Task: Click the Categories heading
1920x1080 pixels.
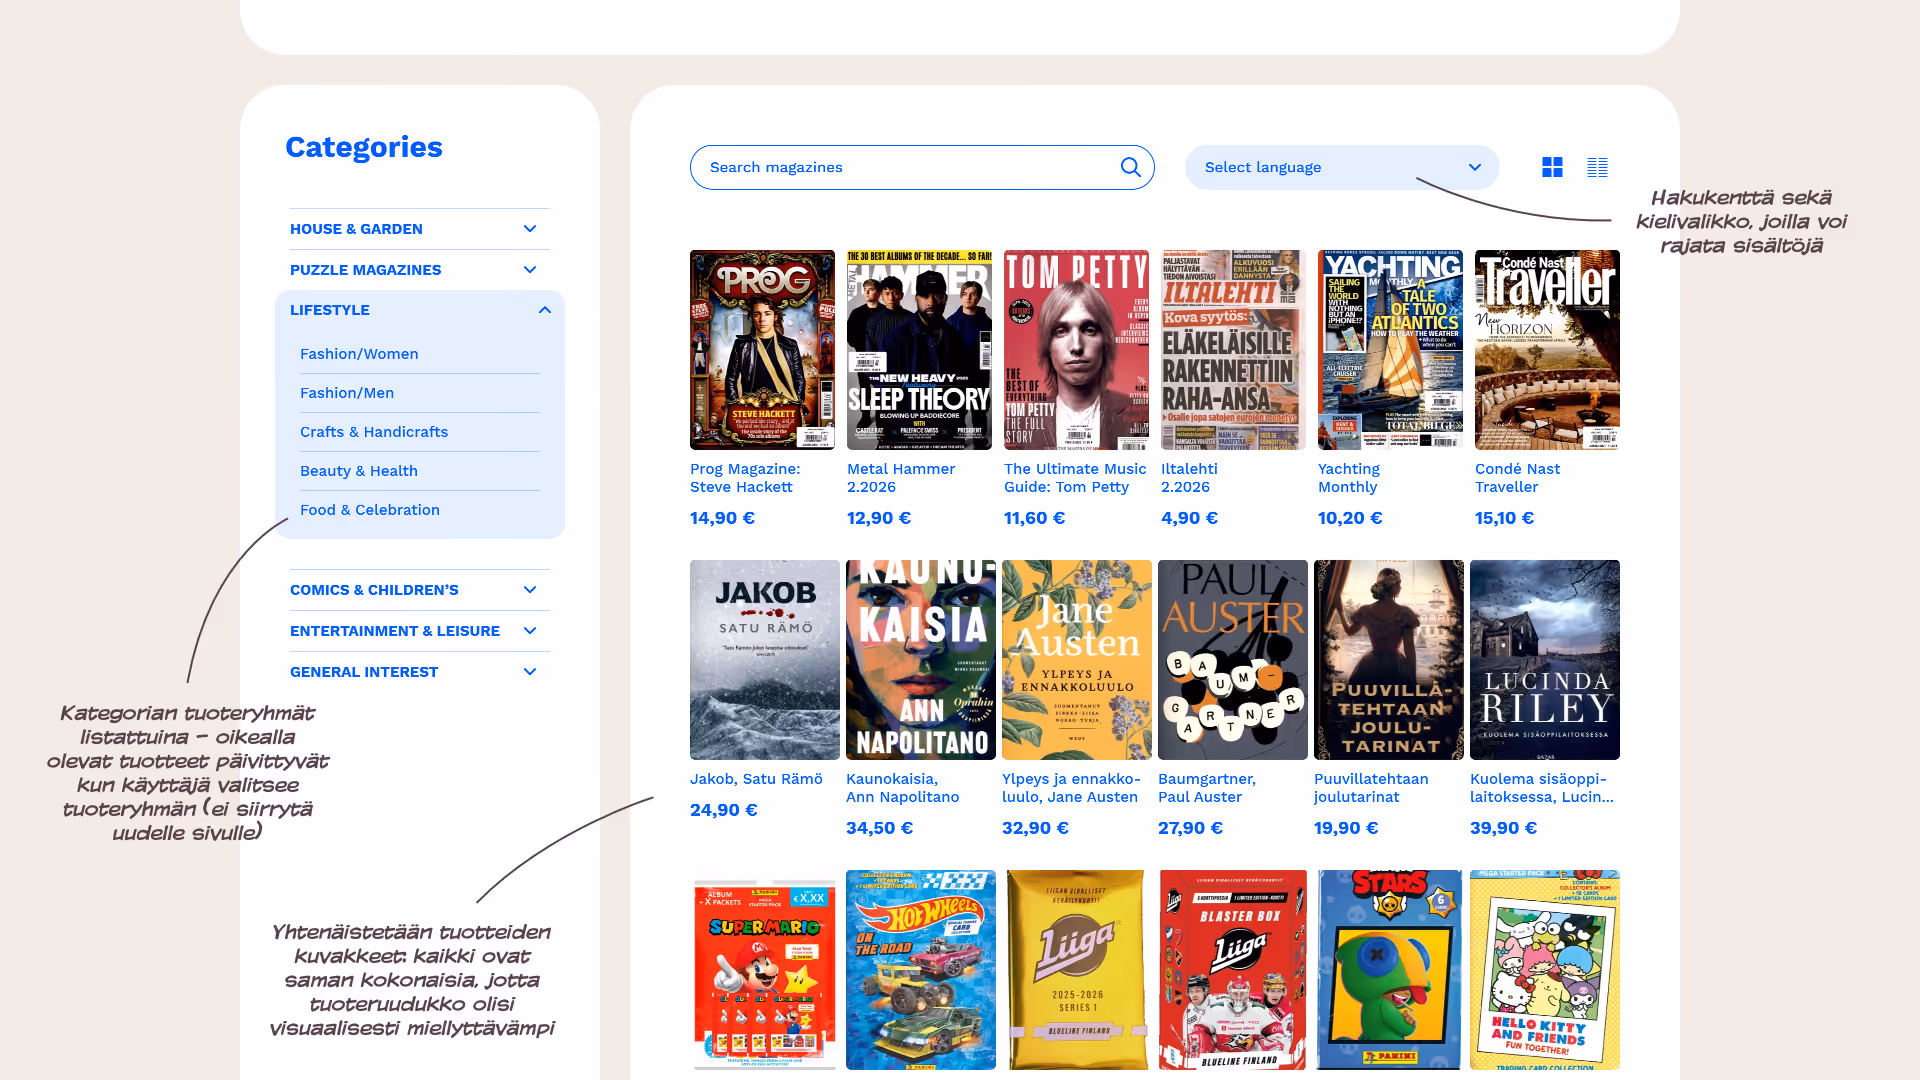Action: [364, 147]
